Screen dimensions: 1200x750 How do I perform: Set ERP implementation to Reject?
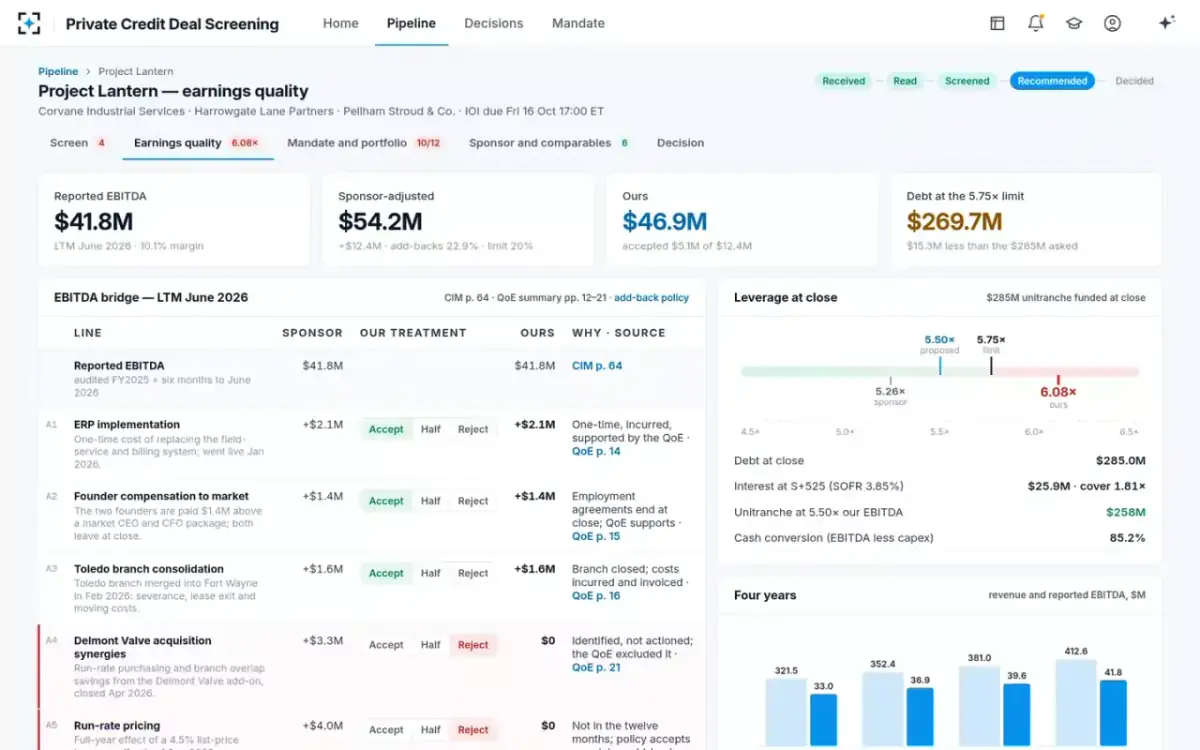click(473, 429)
